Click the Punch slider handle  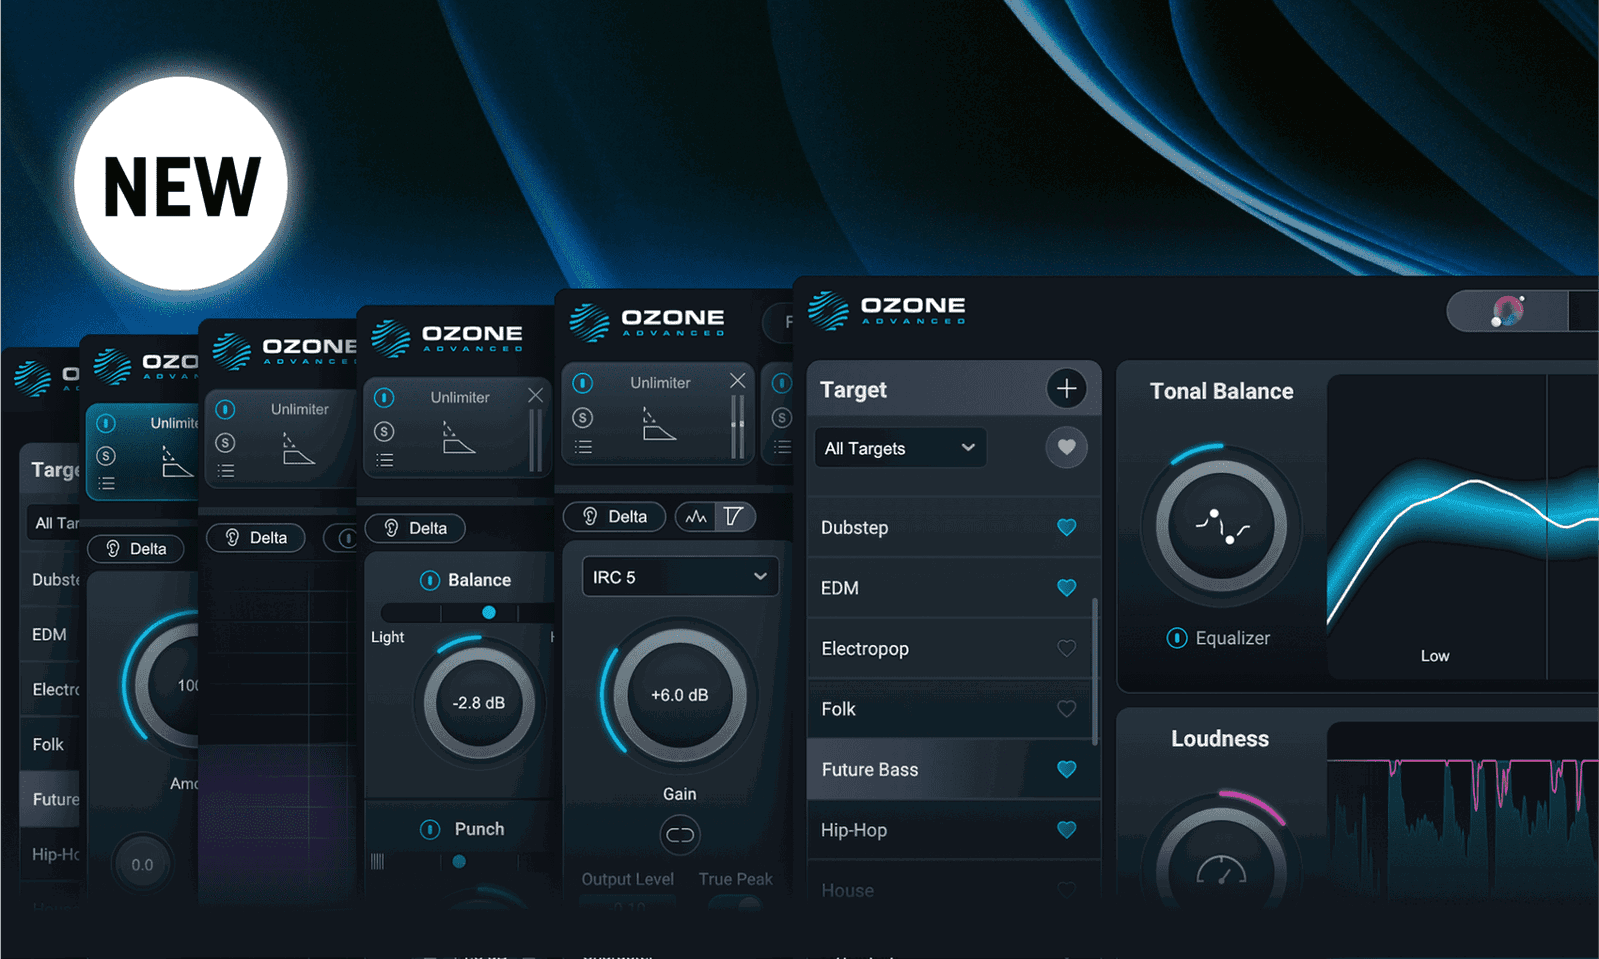459,861
